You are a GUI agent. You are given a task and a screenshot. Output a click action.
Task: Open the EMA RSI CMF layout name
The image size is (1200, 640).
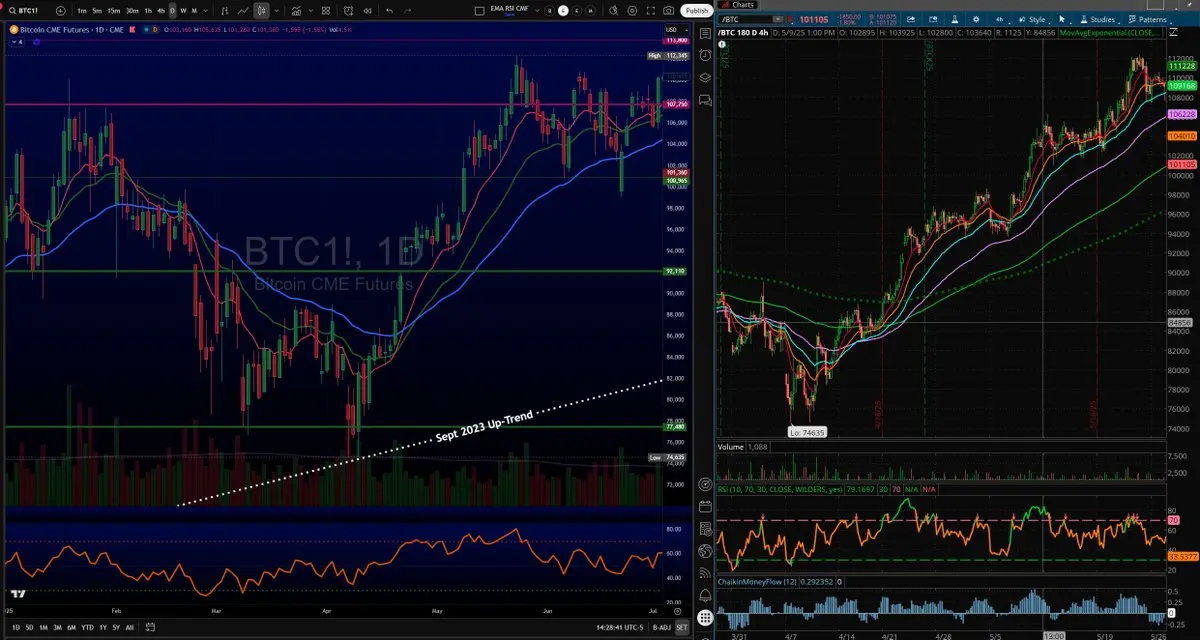(x=509, y=10)
